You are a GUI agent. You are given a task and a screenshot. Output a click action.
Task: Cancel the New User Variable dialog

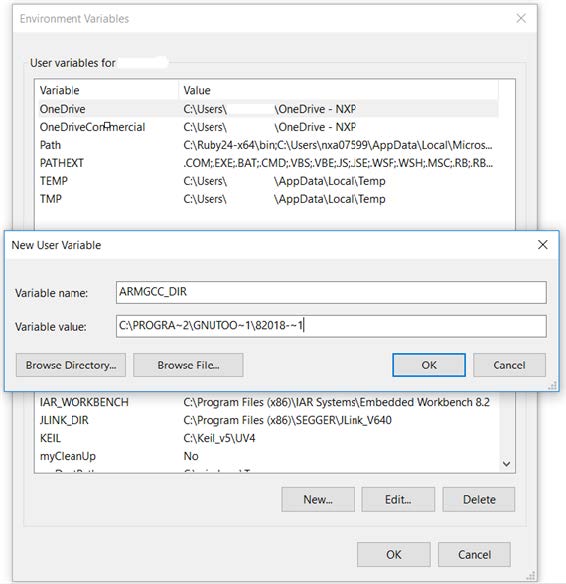coord(509,365)
